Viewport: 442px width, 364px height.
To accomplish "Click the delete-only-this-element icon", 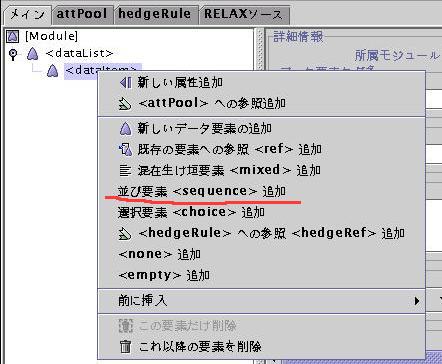I will [126, 326].
